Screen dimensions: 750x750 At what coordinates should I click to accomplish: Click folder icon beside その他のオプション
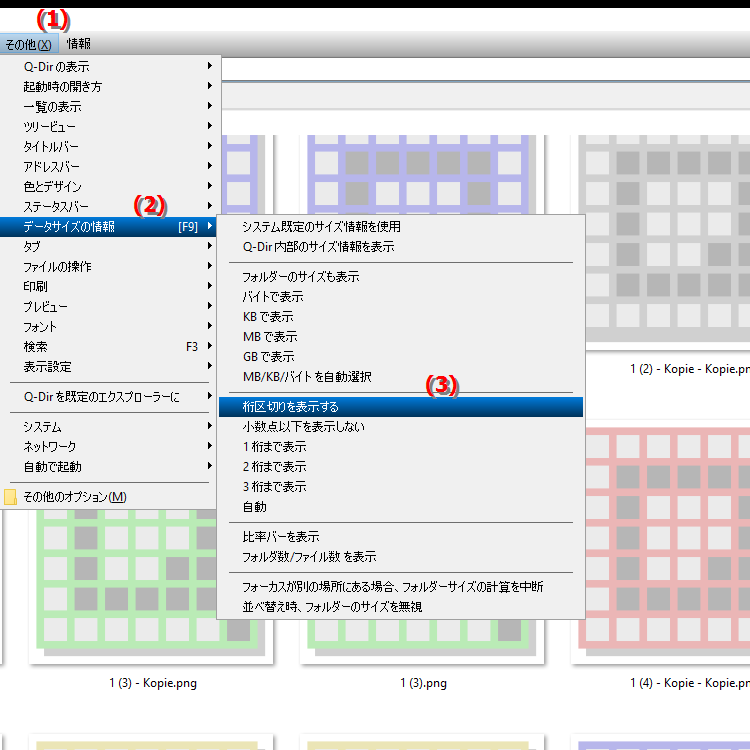tap(10, 497)
